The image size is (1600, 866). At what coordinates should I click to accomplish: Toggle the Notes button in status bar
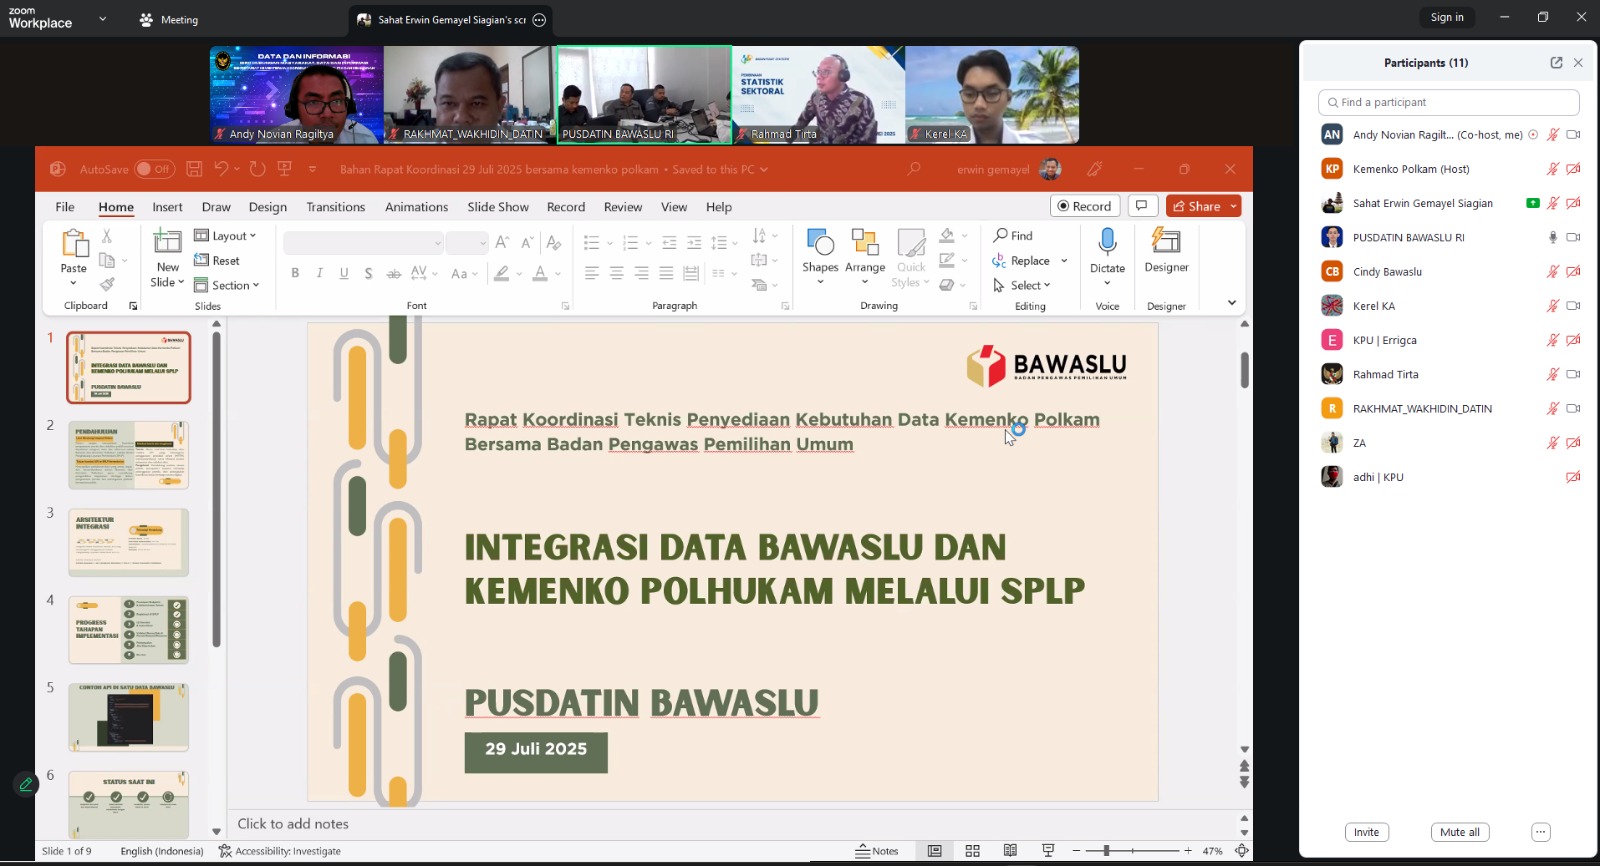877,851
